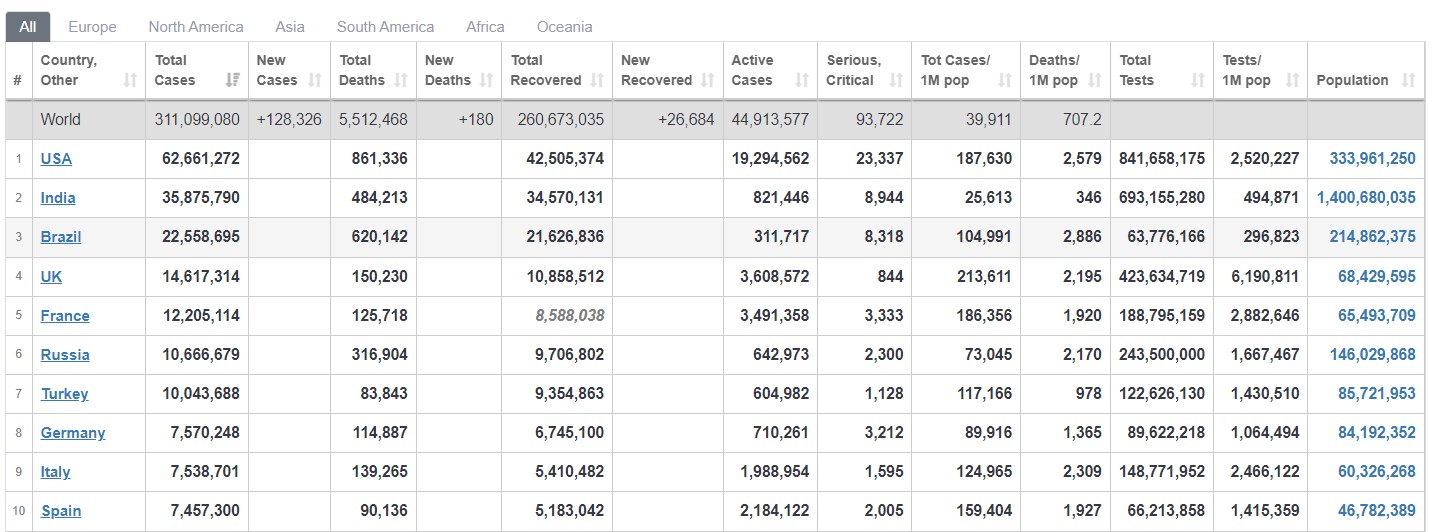Screen dimensions: 1435x532
Task: Sort by Country, Other column arrows
Action: (x=130, y=80)
